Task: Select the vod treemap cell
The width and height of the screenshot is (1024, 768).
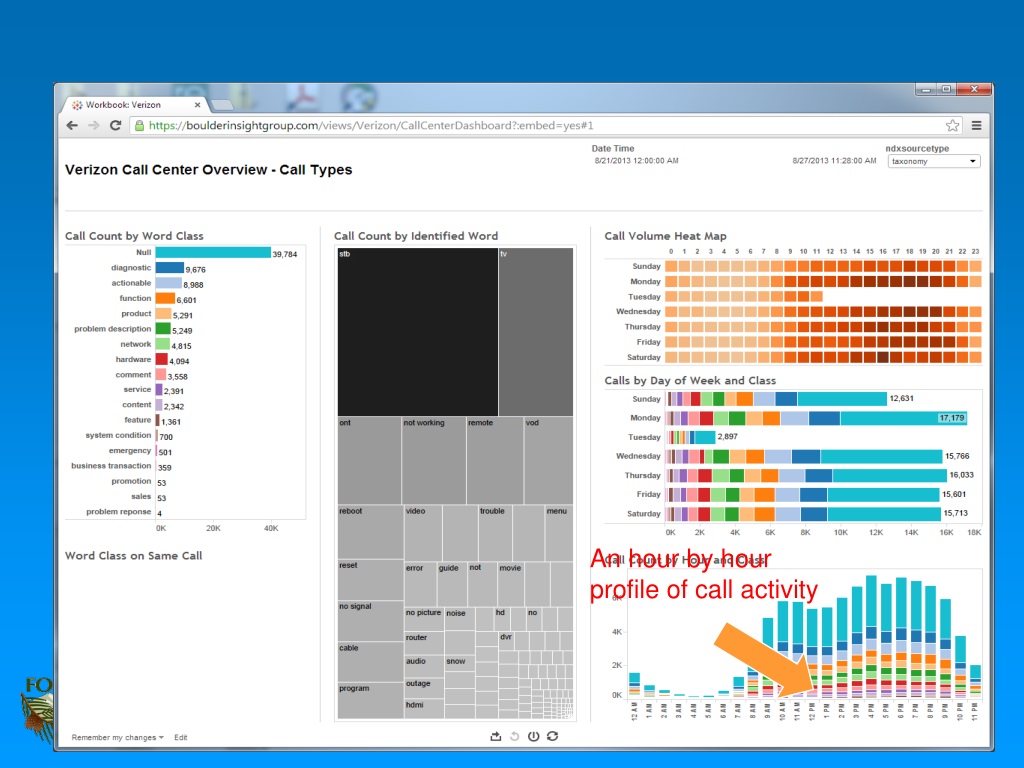Action: tap(549, 460)
